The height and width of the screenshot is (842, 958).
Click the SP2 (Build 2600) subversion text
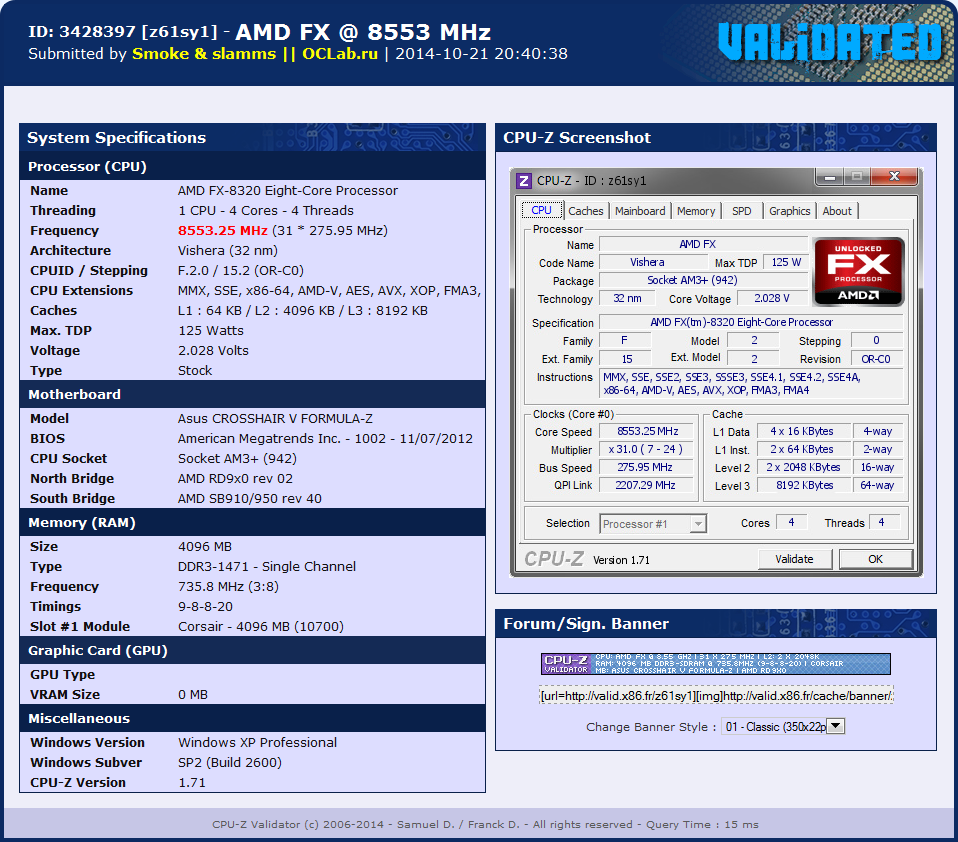coord(230,763)
